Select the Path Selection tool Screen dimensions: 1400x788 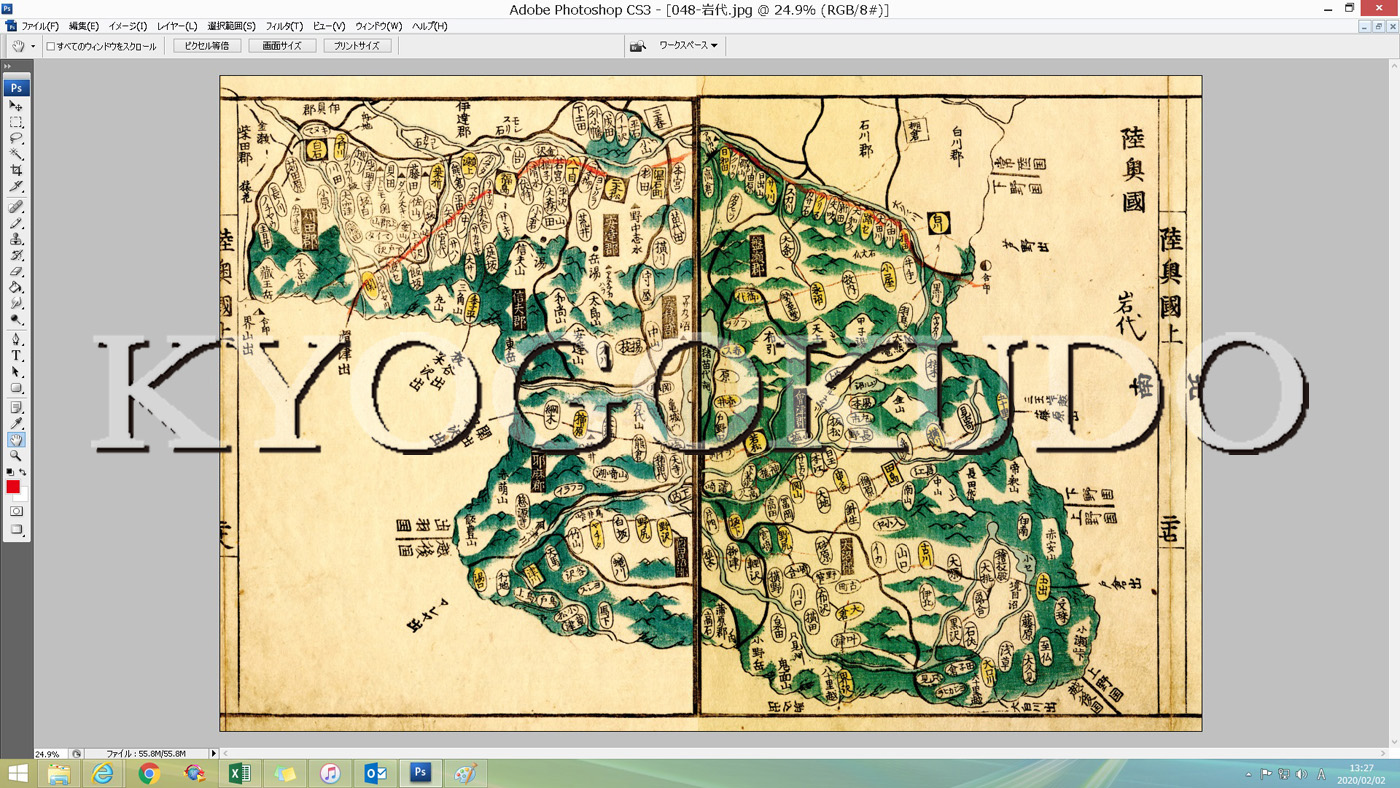point(16,372)
